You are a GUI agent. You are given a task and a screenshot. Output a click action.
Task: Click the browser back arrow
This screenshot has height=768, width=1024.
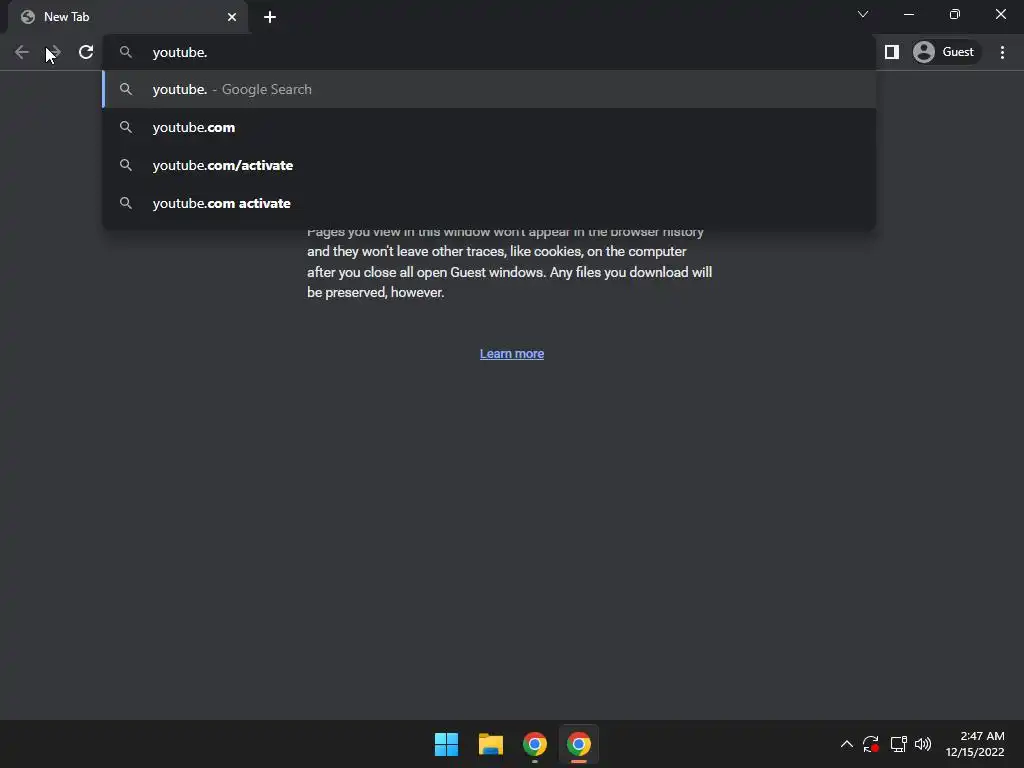pyautogui.click(x=22, y=52)
